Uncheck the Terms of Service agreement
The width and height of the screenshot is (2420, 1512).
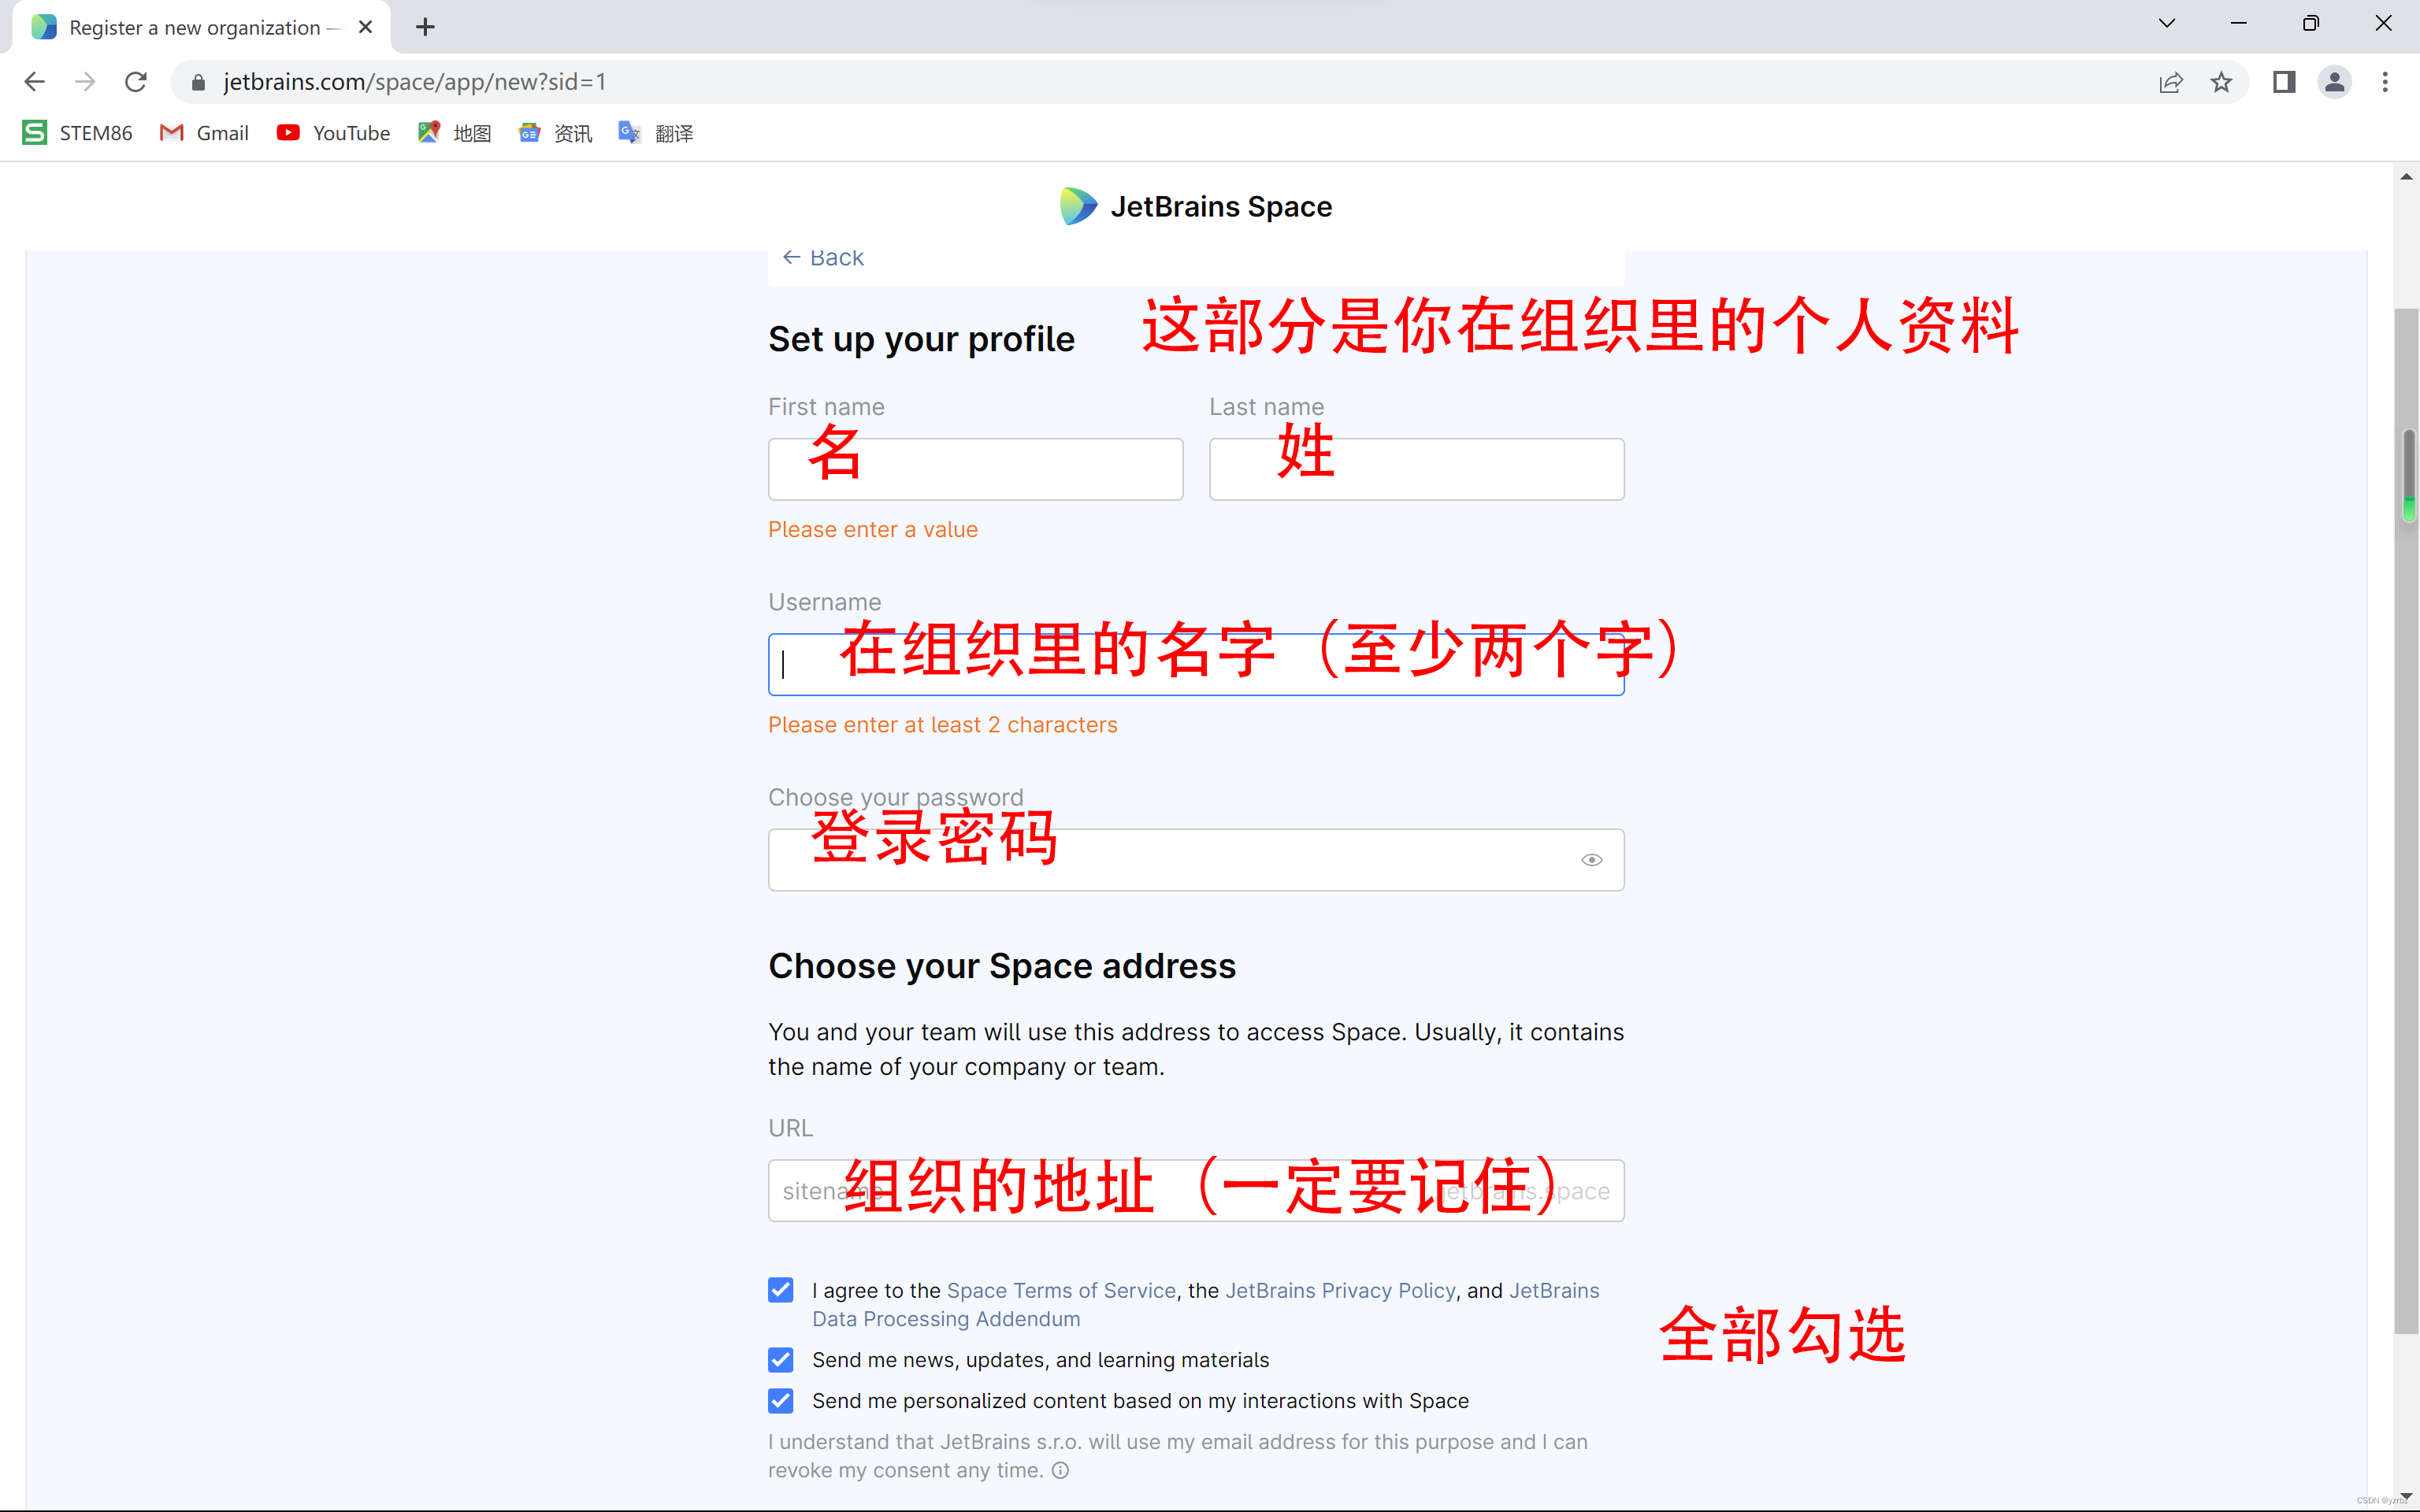[781, 1290]
